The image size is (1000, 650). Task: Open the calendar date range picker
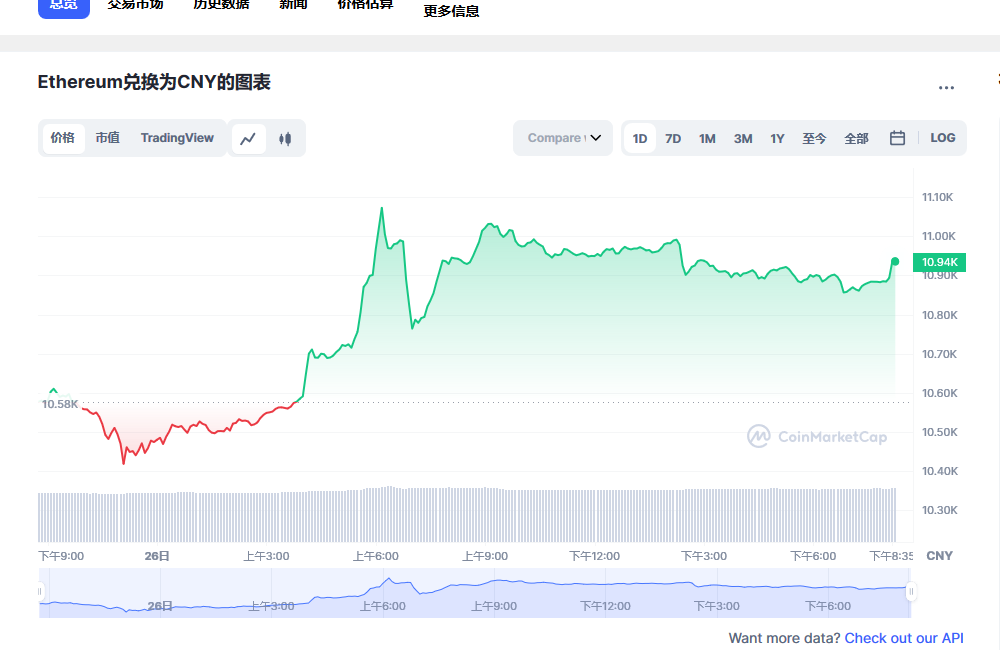897,138
